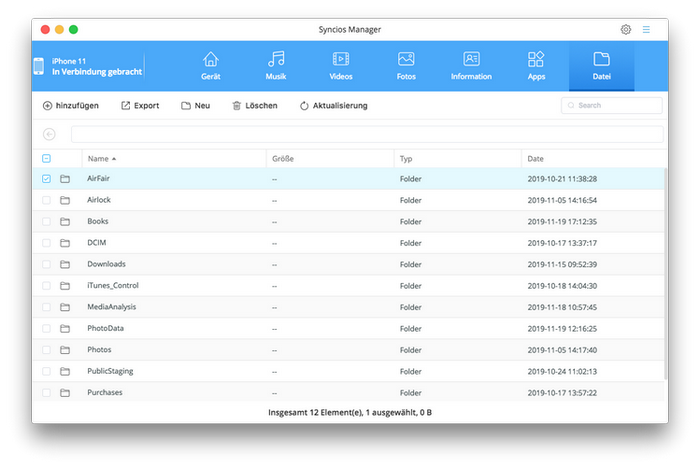The width and height of the screenshot is (700, 469).
Task: Uncheck the AirFair folder checkbox
Action: point(46,179)
